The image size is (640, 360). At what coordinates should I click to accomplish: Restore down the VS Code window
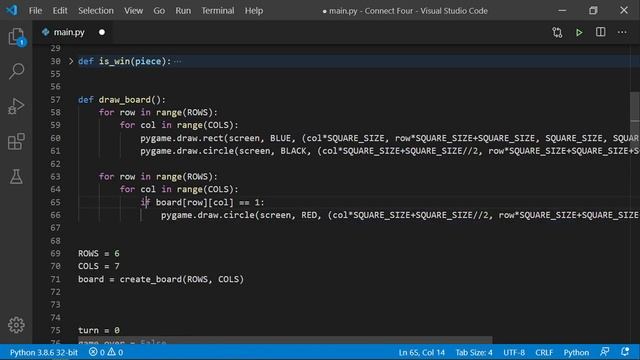click(593, 10)
